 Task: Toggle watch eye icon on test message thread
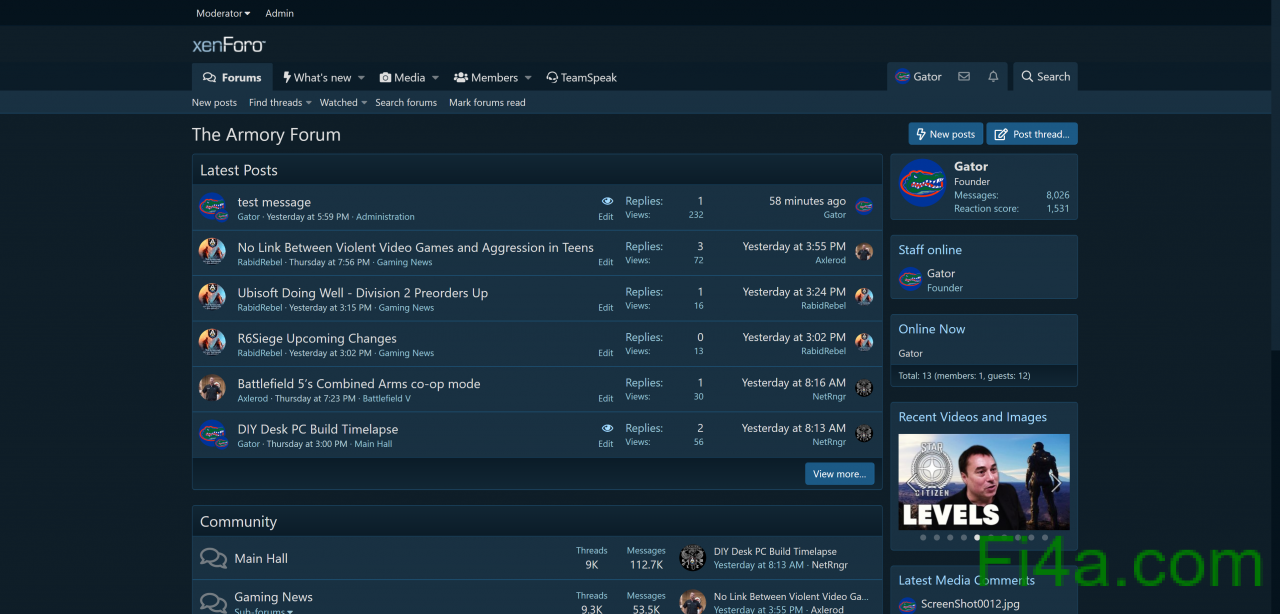point(607,201)
